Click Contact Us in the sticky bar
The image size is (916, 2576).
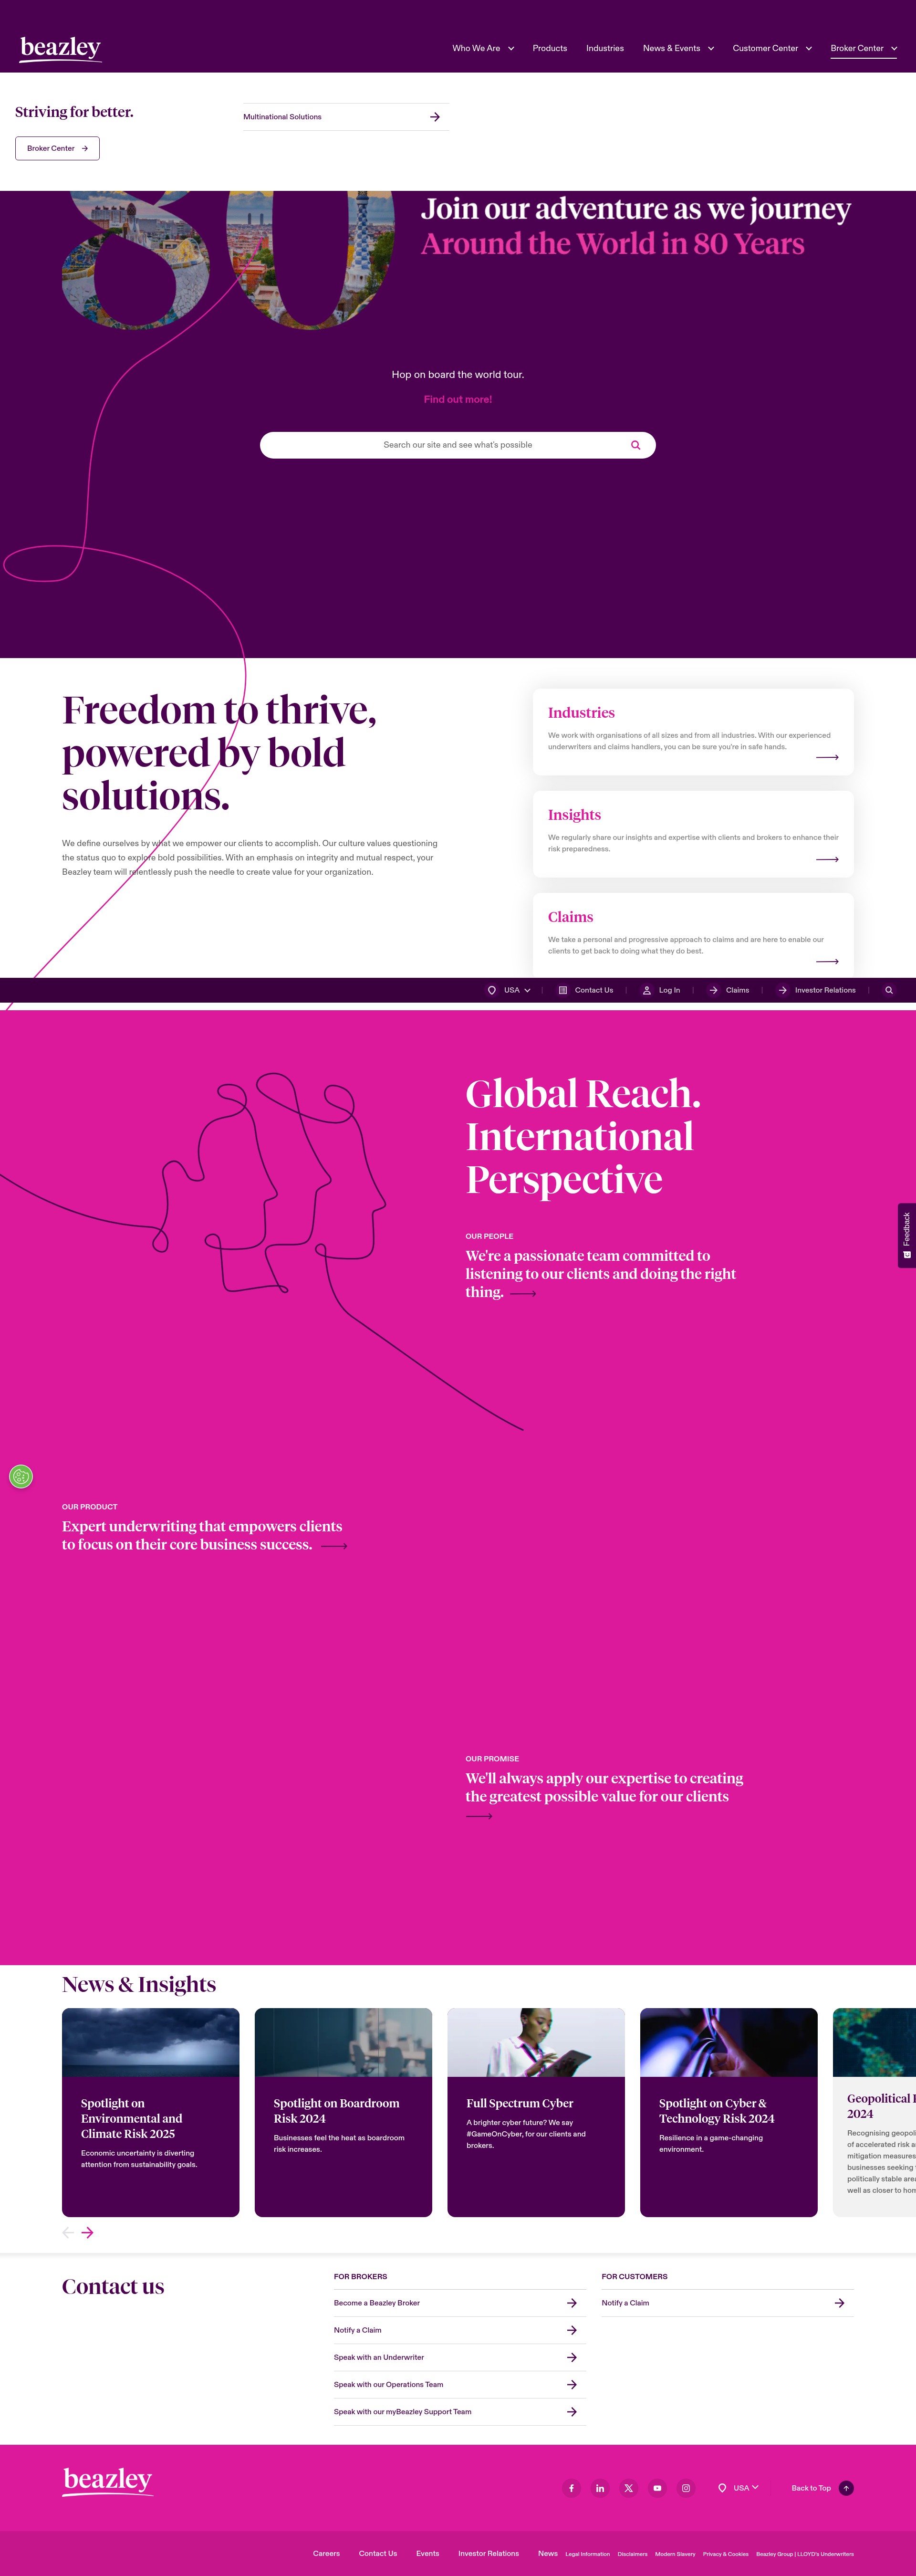pyautogui.click(x=586, y=990)
